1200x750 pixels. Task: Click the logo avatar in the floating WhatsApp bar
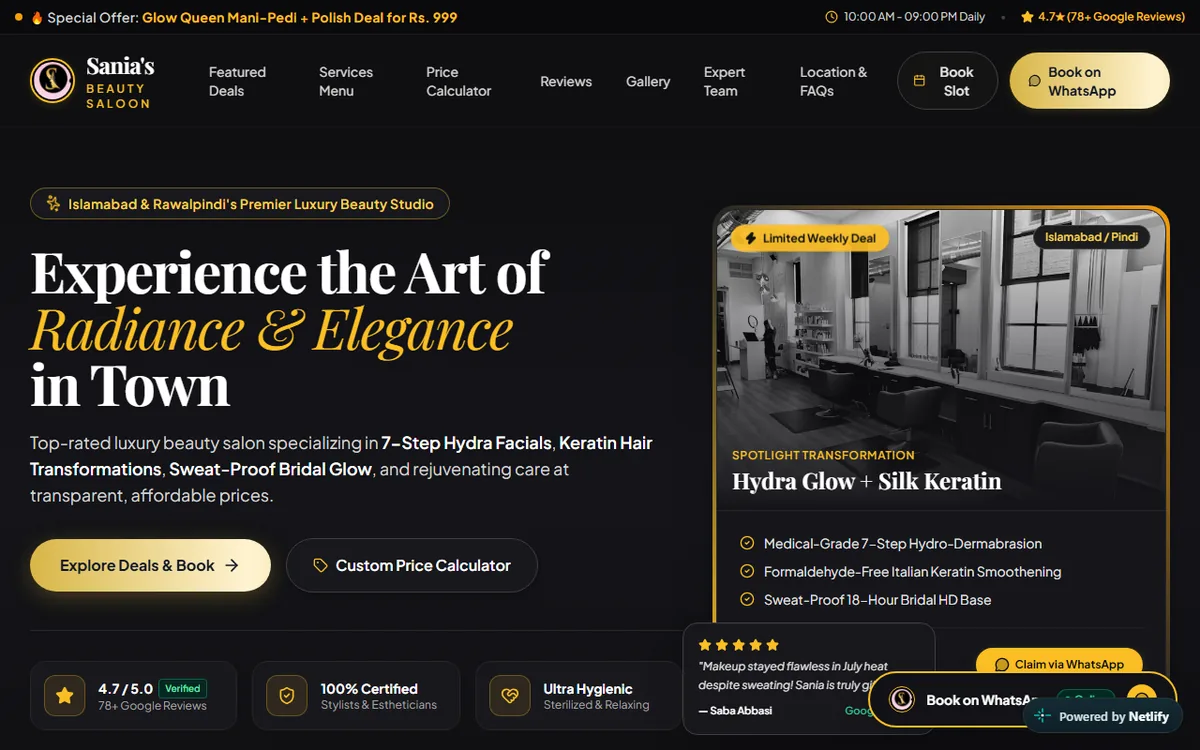click(x=903, y=700)
